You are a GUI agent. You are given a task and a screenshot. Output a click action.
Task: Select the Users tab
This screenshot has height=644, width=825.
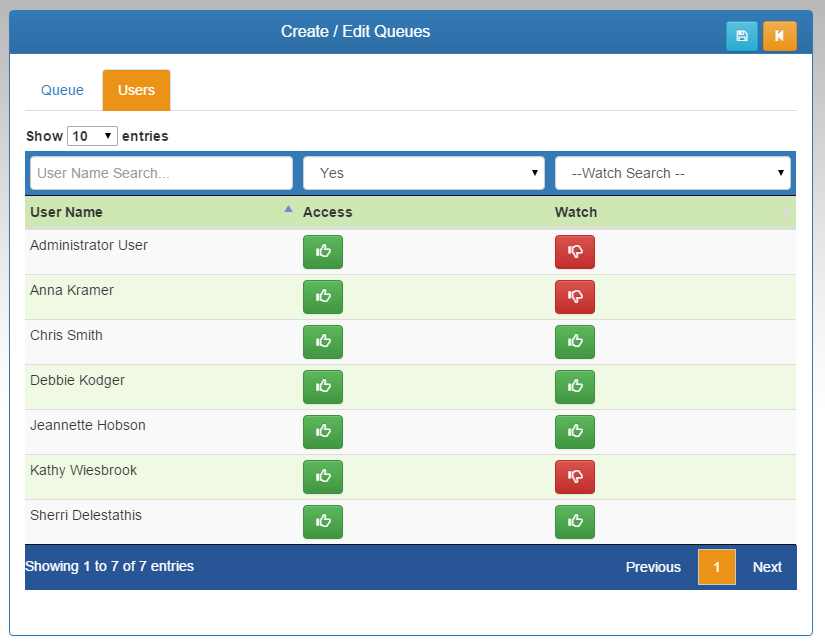(136, 90)
